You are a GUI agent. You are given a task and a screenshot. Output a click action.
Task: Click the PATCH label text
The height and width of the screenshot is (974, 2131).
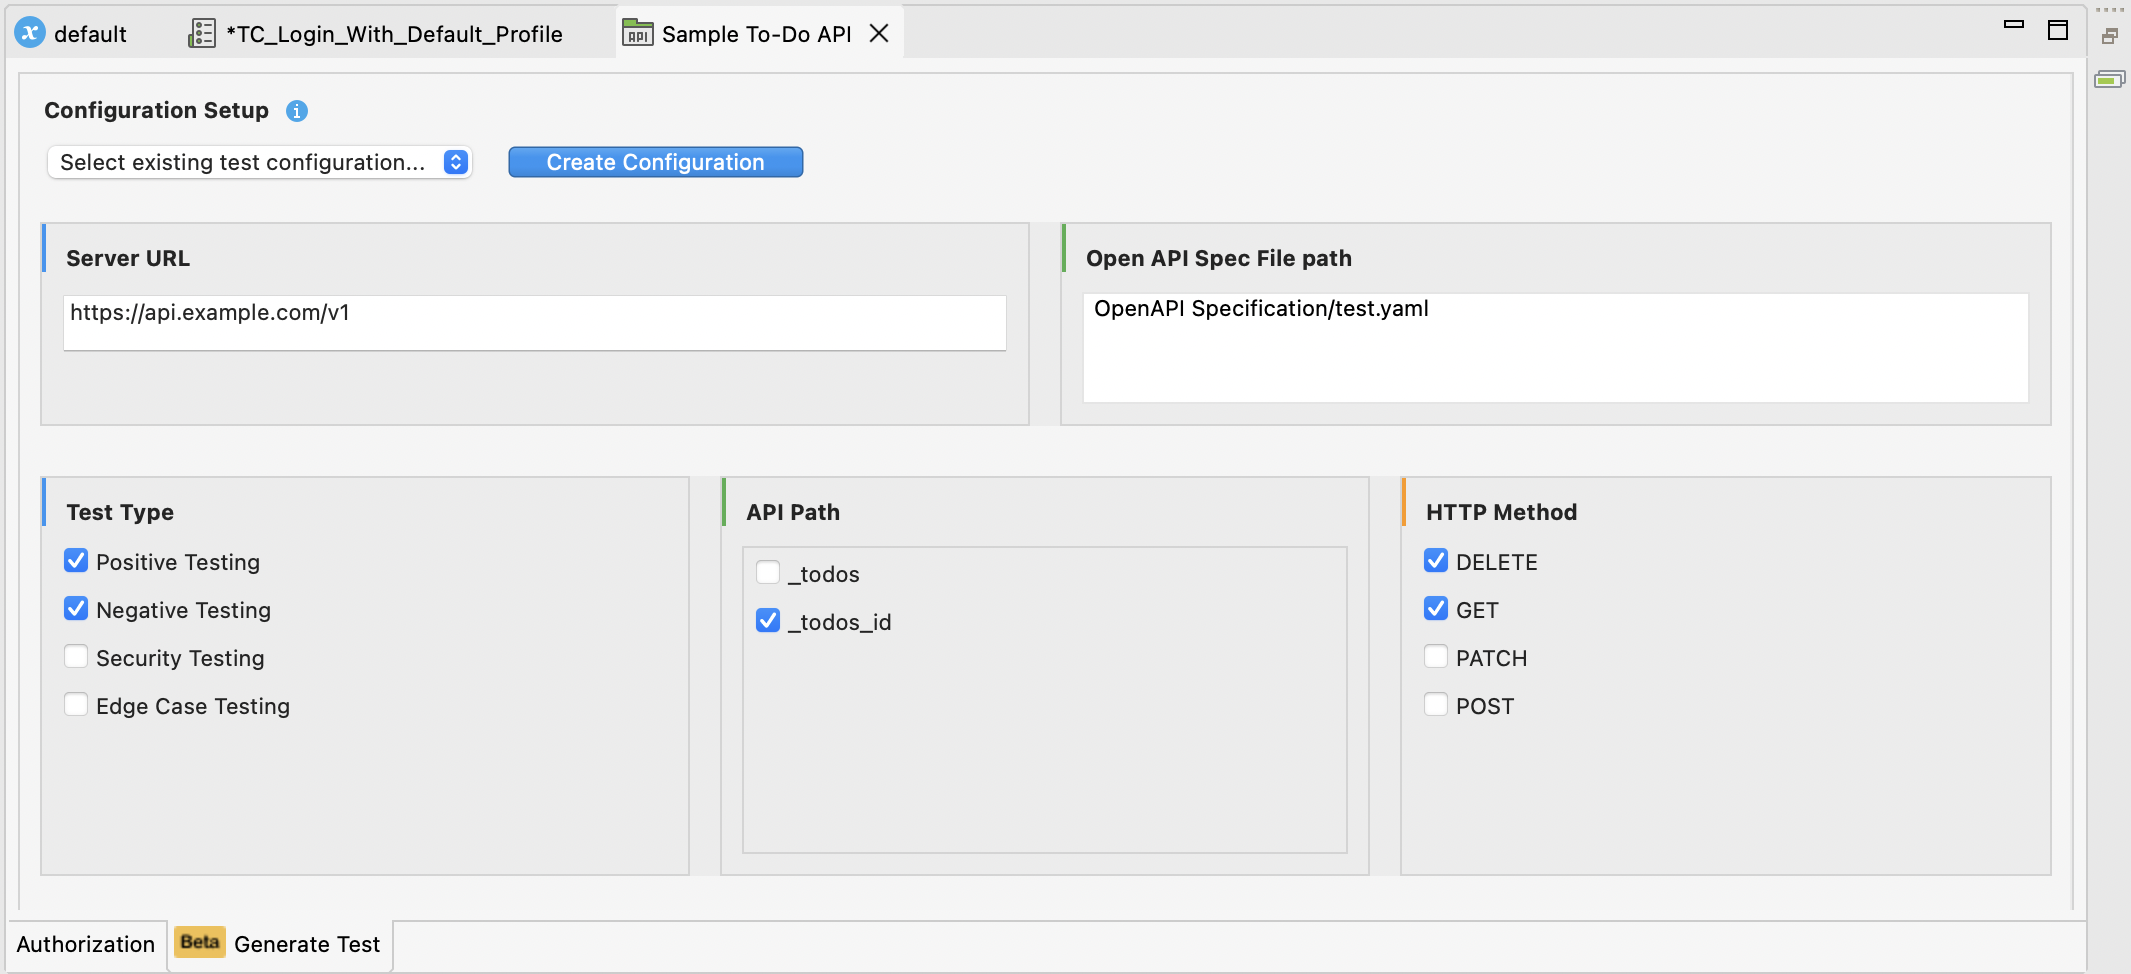pyautogui.click(x=1492, y=658)
